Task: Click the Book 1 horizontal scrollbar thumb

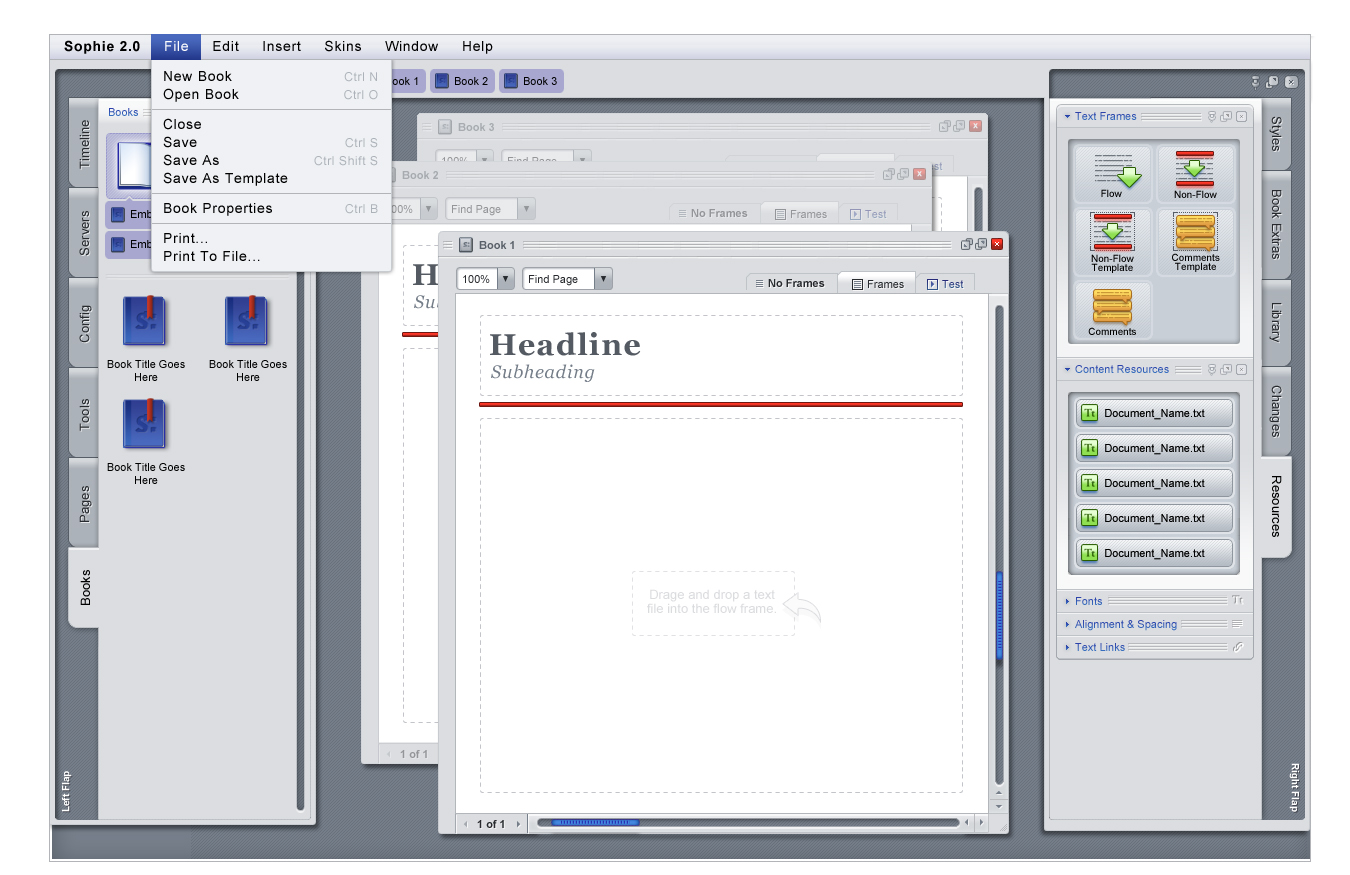Action: 595,823
